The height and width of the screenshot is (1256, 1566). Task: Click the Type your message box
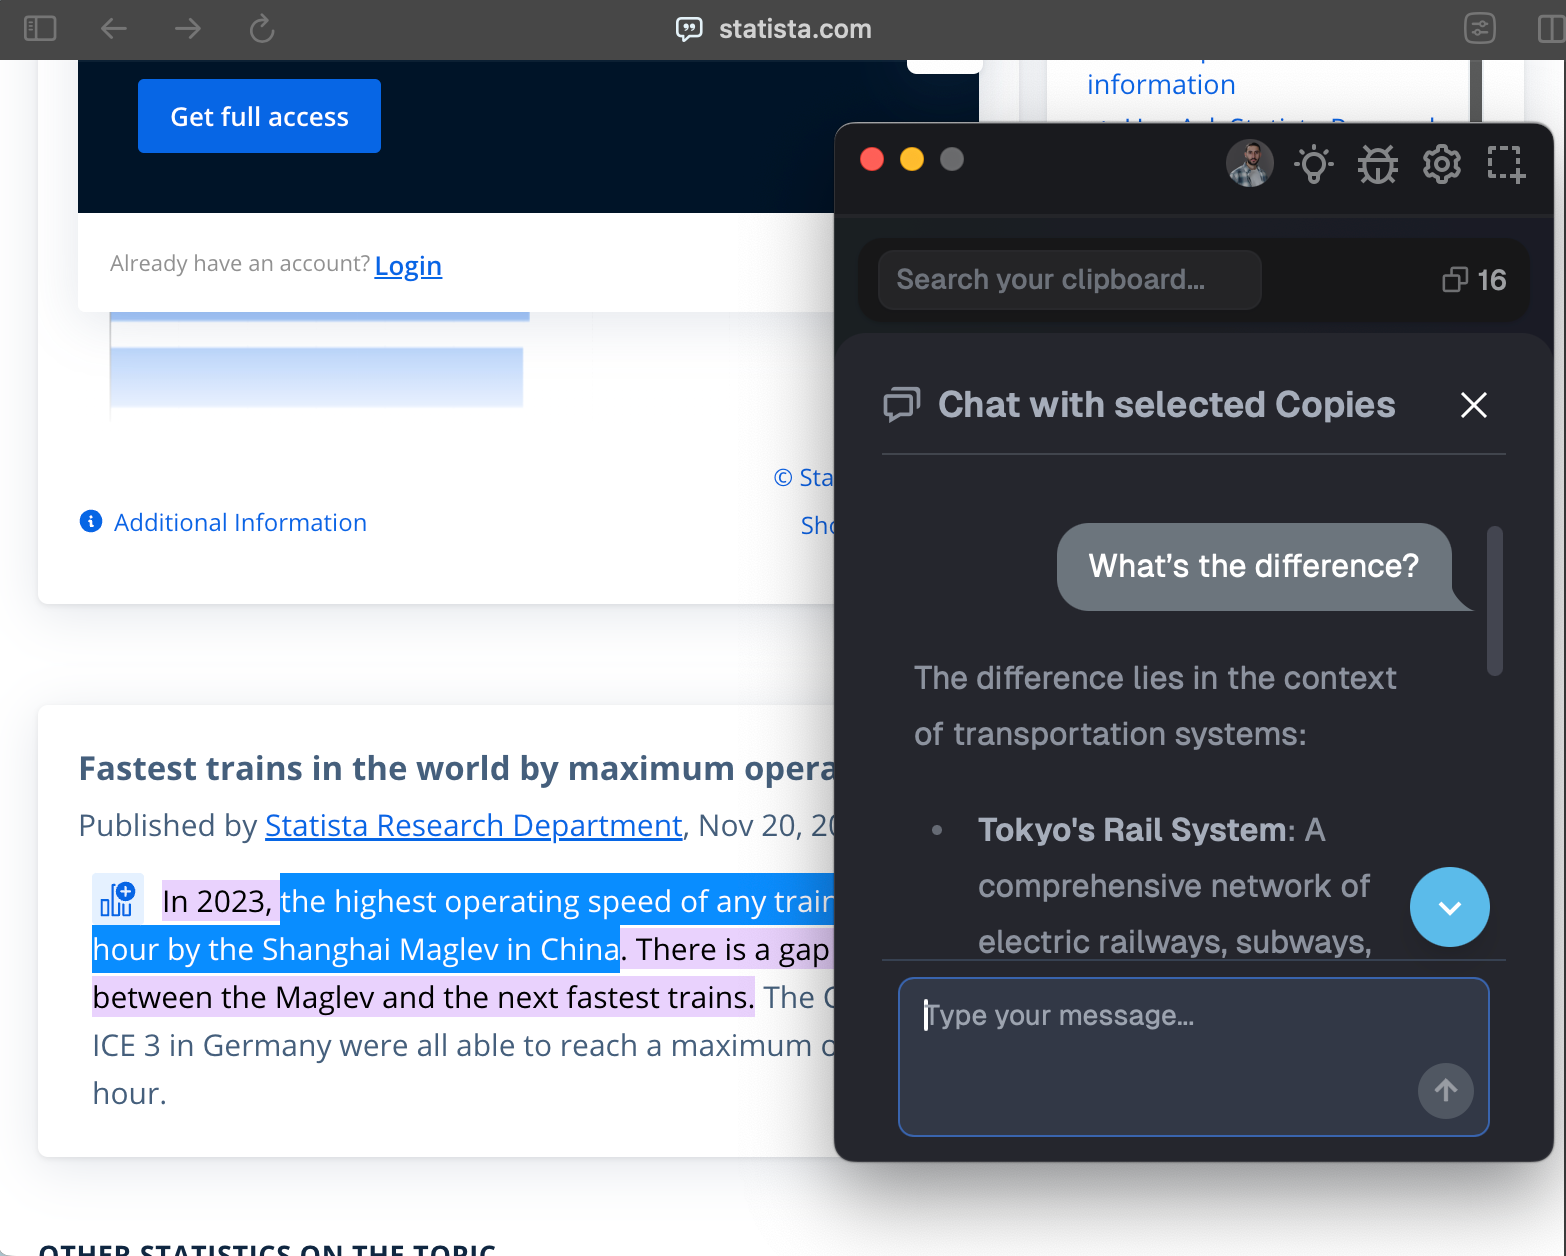point(1194,1057)
